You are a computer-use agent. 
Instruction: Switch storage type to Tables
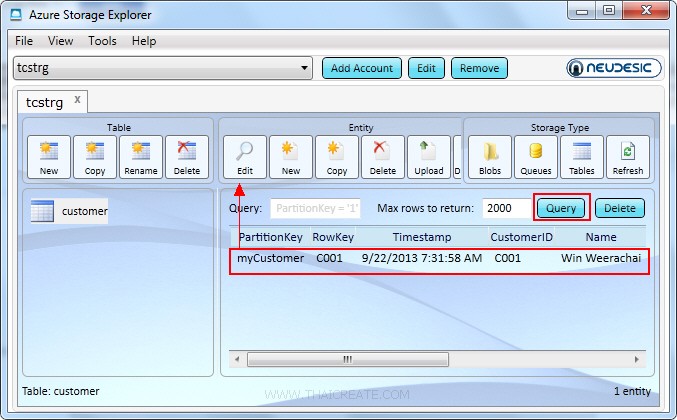[582, 157]
